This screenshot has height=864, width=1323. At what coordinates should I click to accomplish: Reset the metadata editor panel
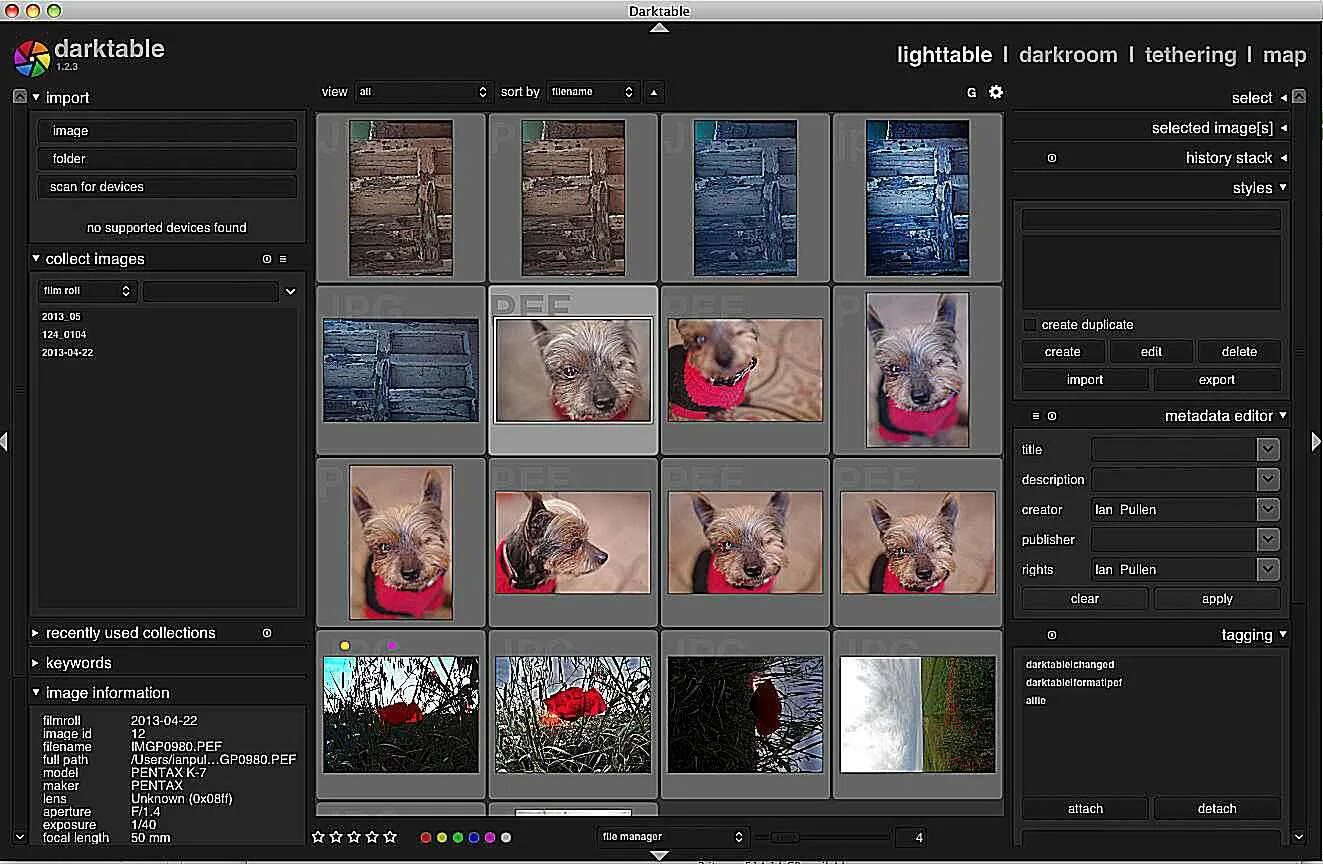(1052, 416)
